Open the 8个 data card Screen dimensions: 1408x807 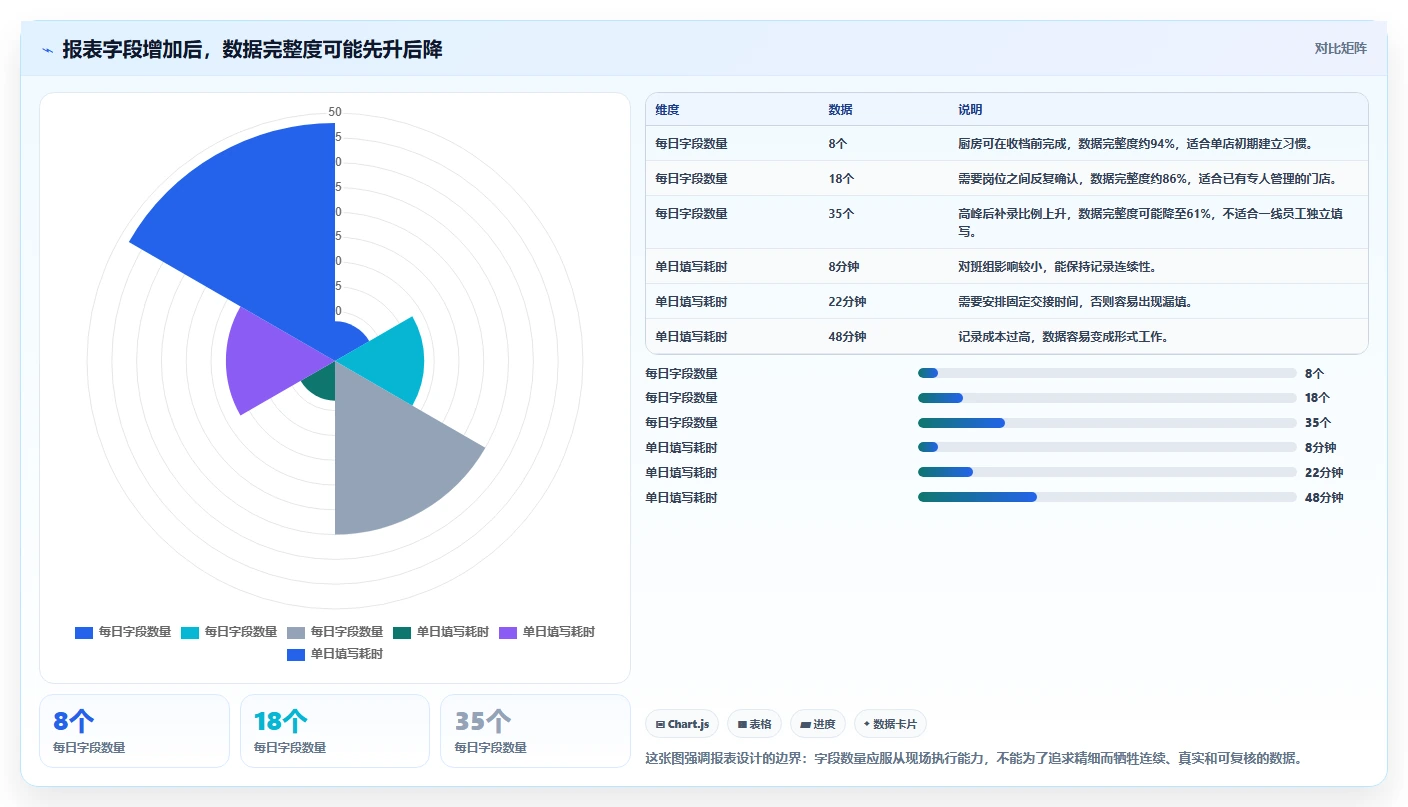point(134,731)
